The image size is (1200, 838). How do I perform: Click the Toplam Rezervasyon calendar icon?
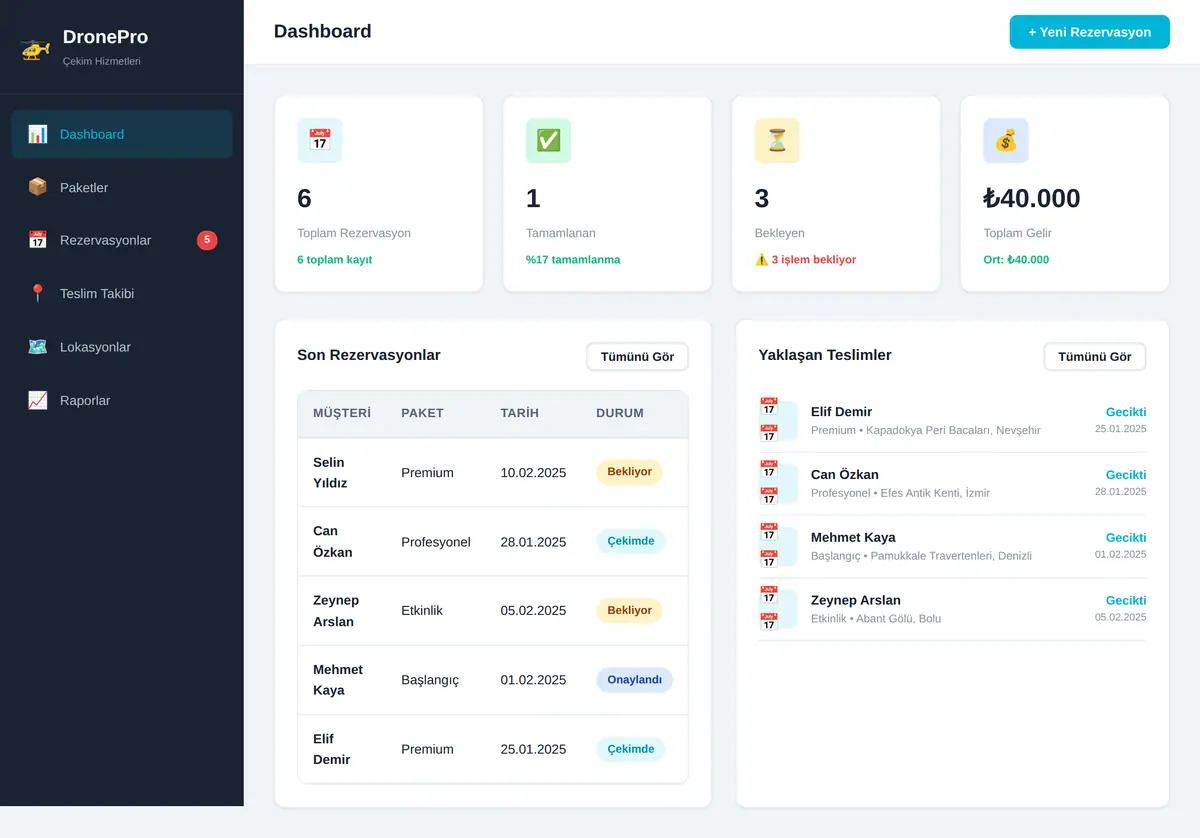click(x=320, y=140)
